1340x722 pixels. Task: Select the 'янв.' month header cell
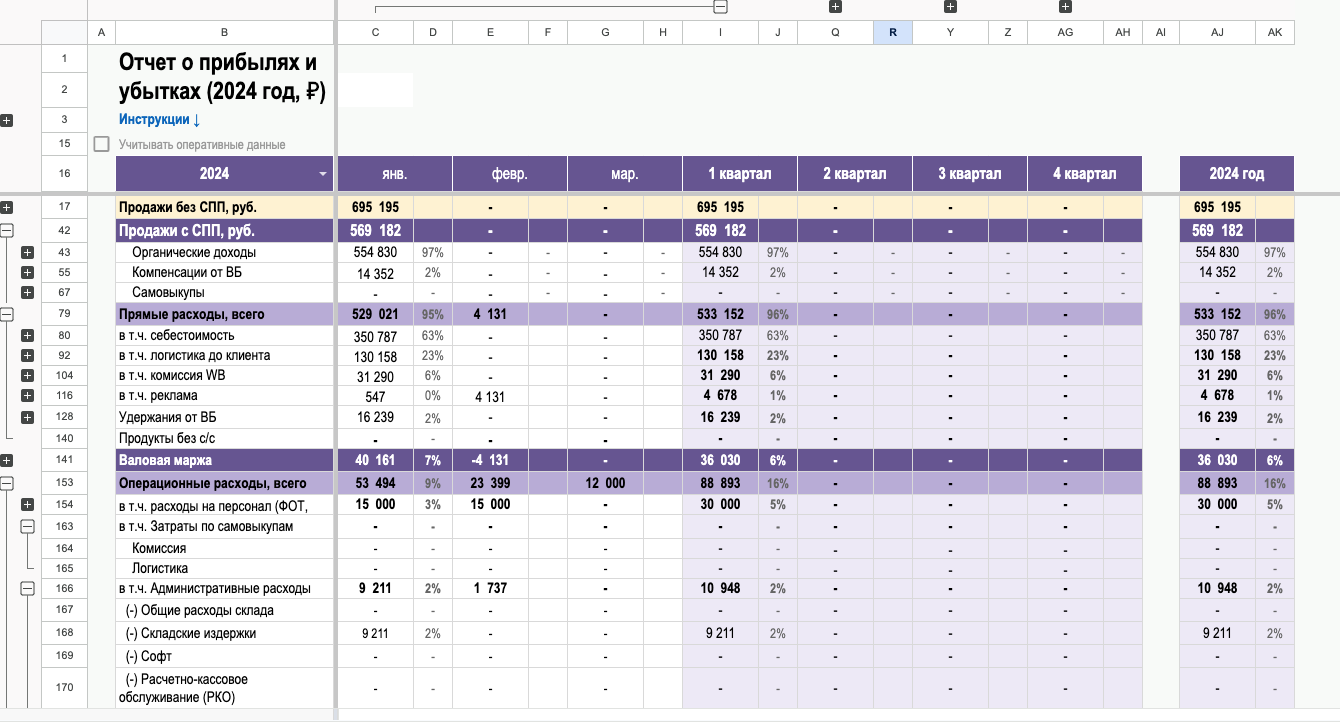[395, 173]
